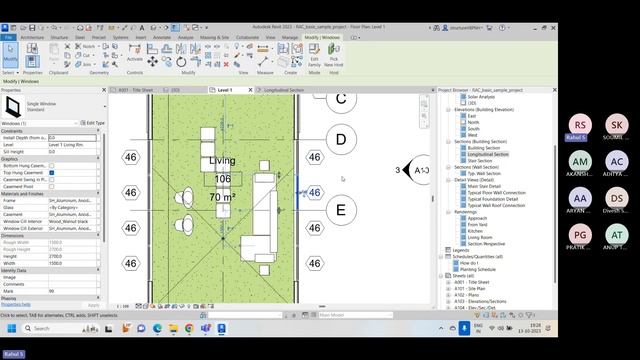Image resolution: width=640 pixels, height=360 pixels.
Task: Click the Save icon in quick access toolbar
Action: pos(31,28)
